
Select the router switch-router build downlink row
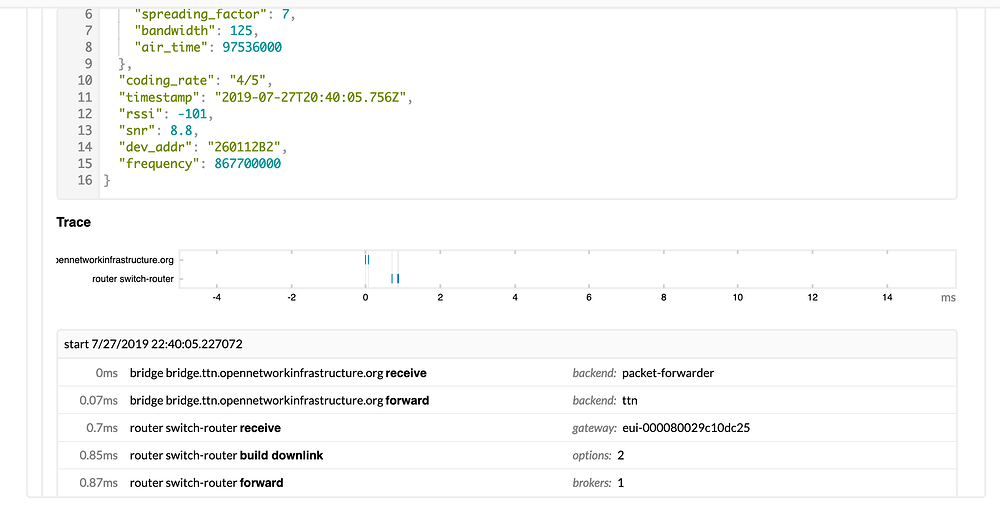tap(507, 455)
